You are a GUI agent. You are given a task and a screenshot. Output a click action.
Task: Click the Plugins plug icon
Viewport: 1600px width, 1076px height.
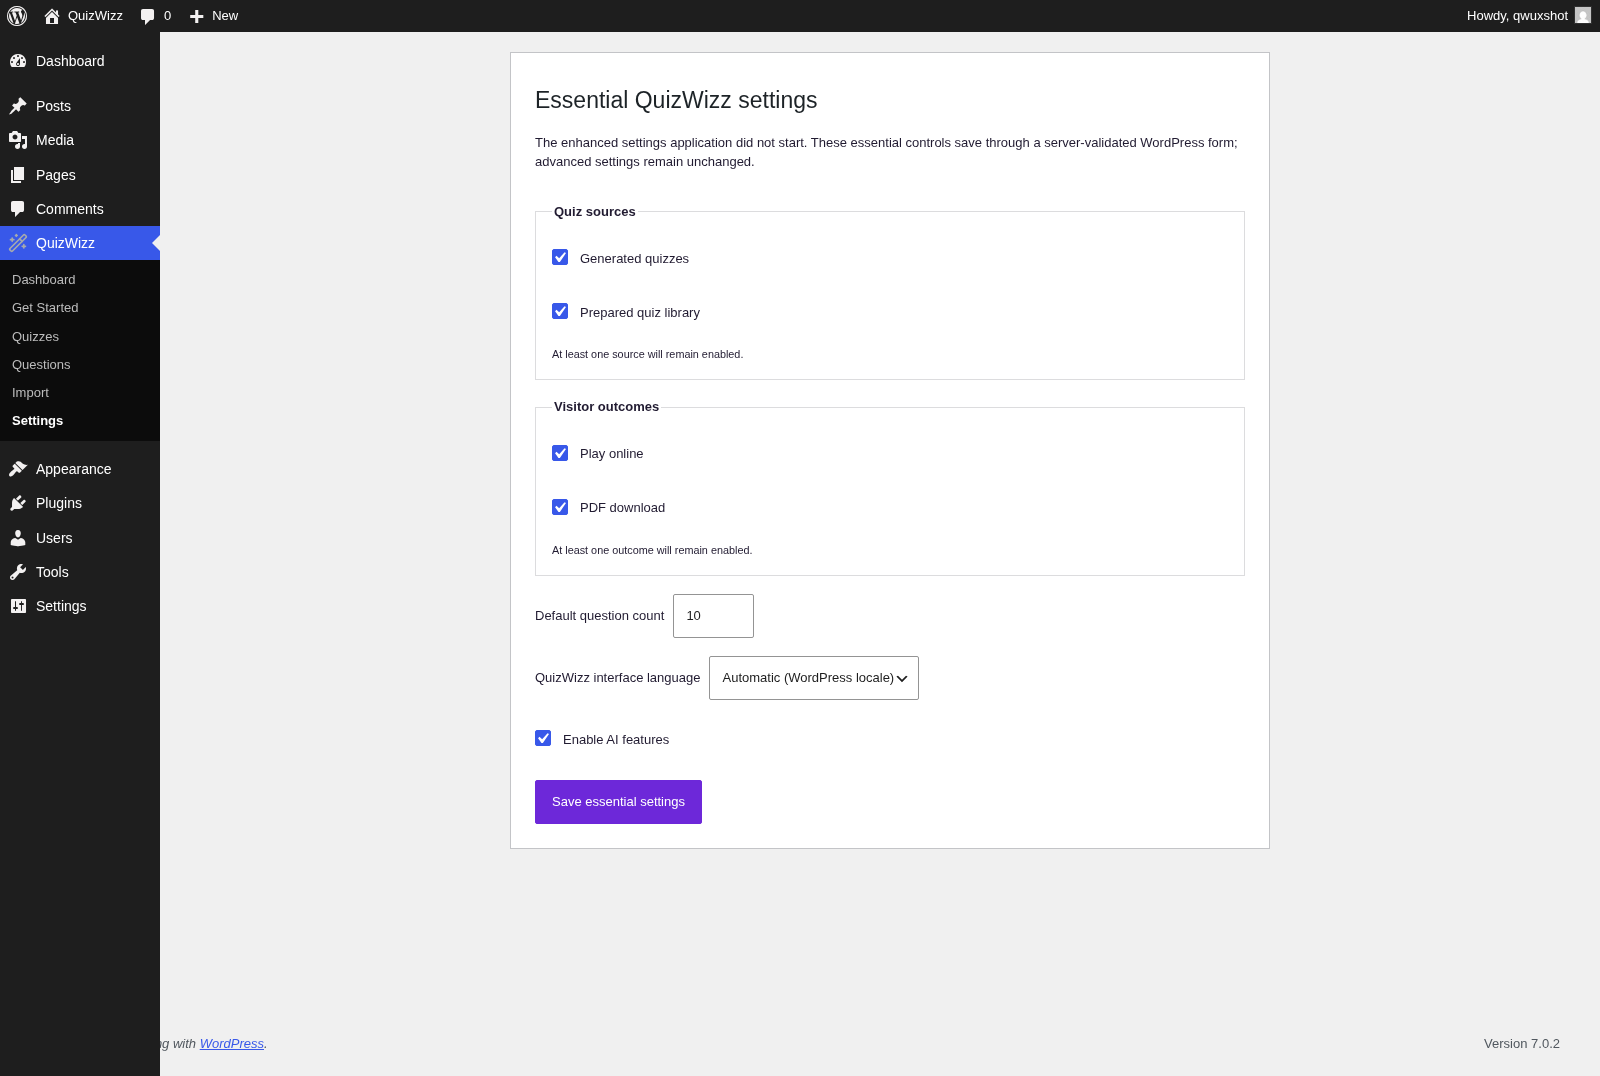click(18, 503)
